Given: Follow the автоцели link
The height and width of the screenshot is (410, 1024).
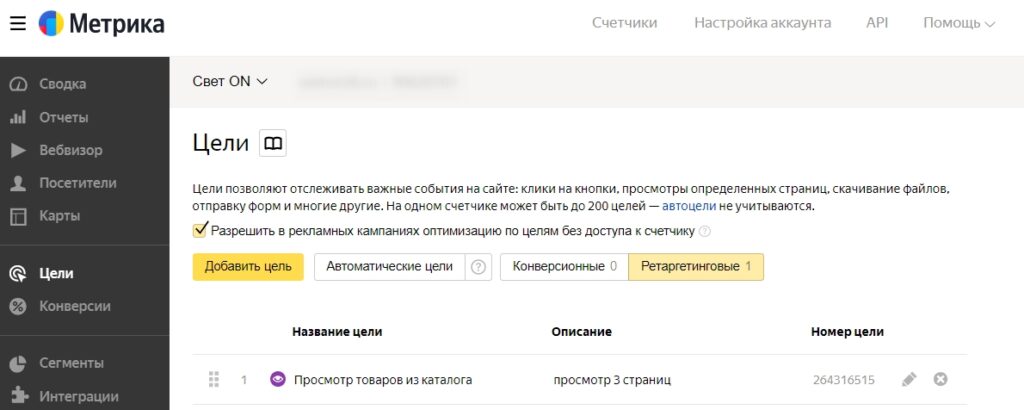Looking at the screenshot, I should tap(689, 207).
